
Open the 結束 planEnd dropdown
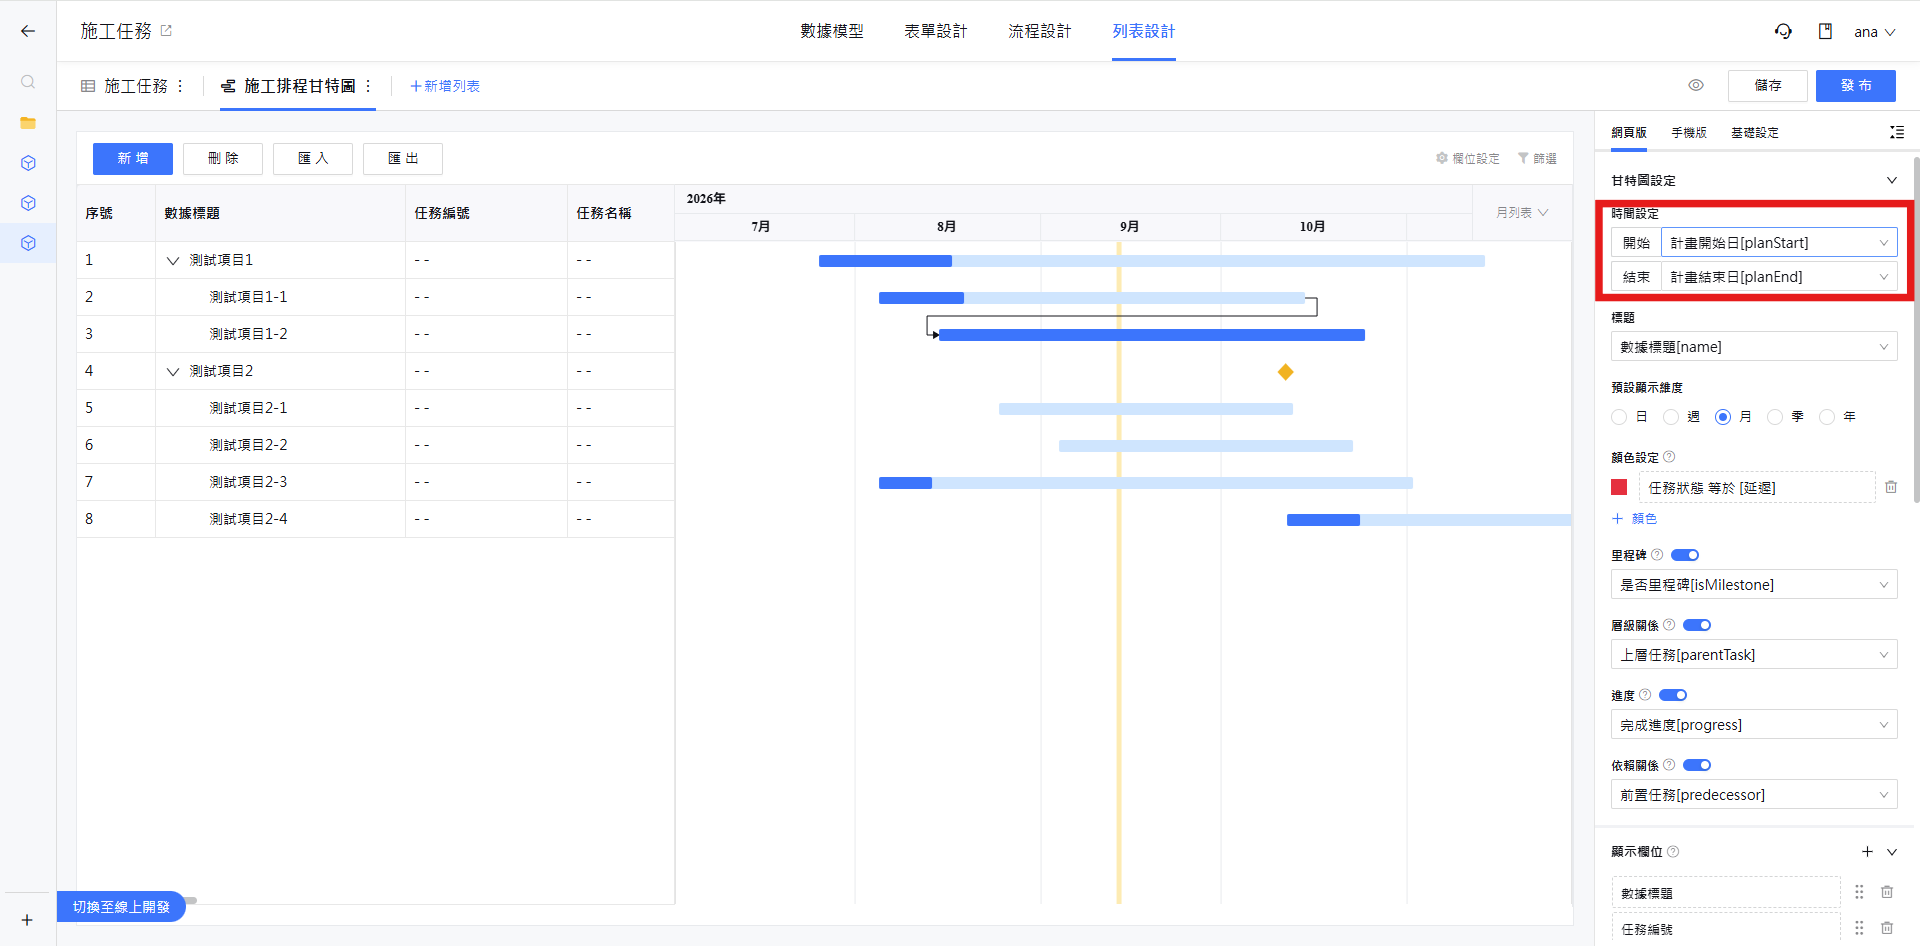tap(1779, 277)
